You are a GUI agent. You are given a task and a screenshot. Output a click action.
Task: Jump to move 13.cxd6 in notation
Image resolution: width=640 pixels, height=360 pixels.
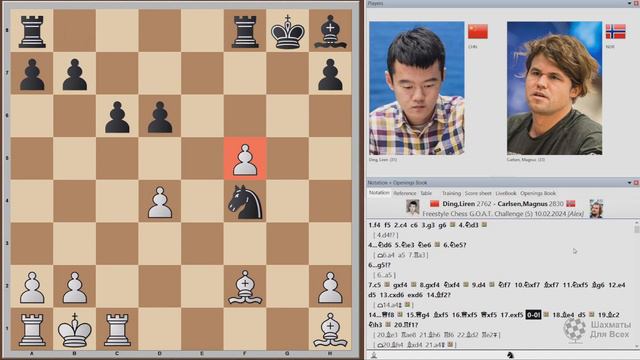pyautogui.click(x=392, y=295)
